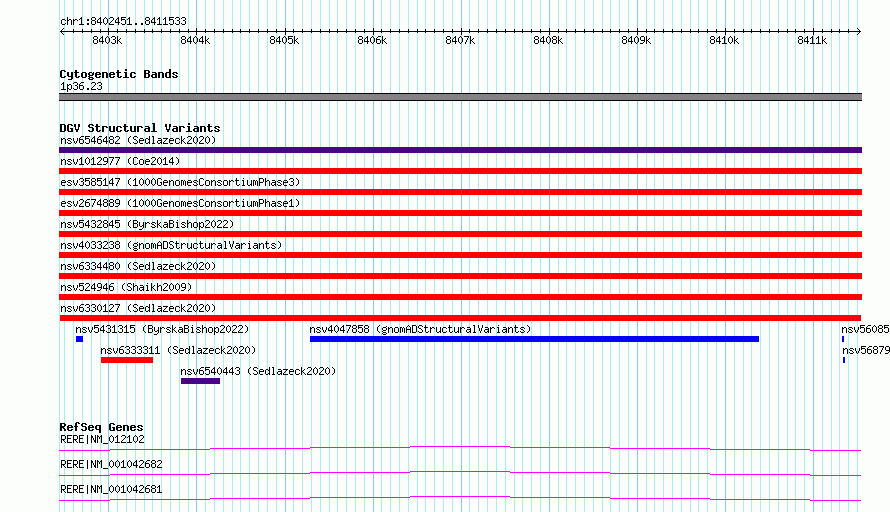This screenshot has width=890, height=512.
Task: Click the short purple nsv6540443 variant bar
Action: (200, 381)
